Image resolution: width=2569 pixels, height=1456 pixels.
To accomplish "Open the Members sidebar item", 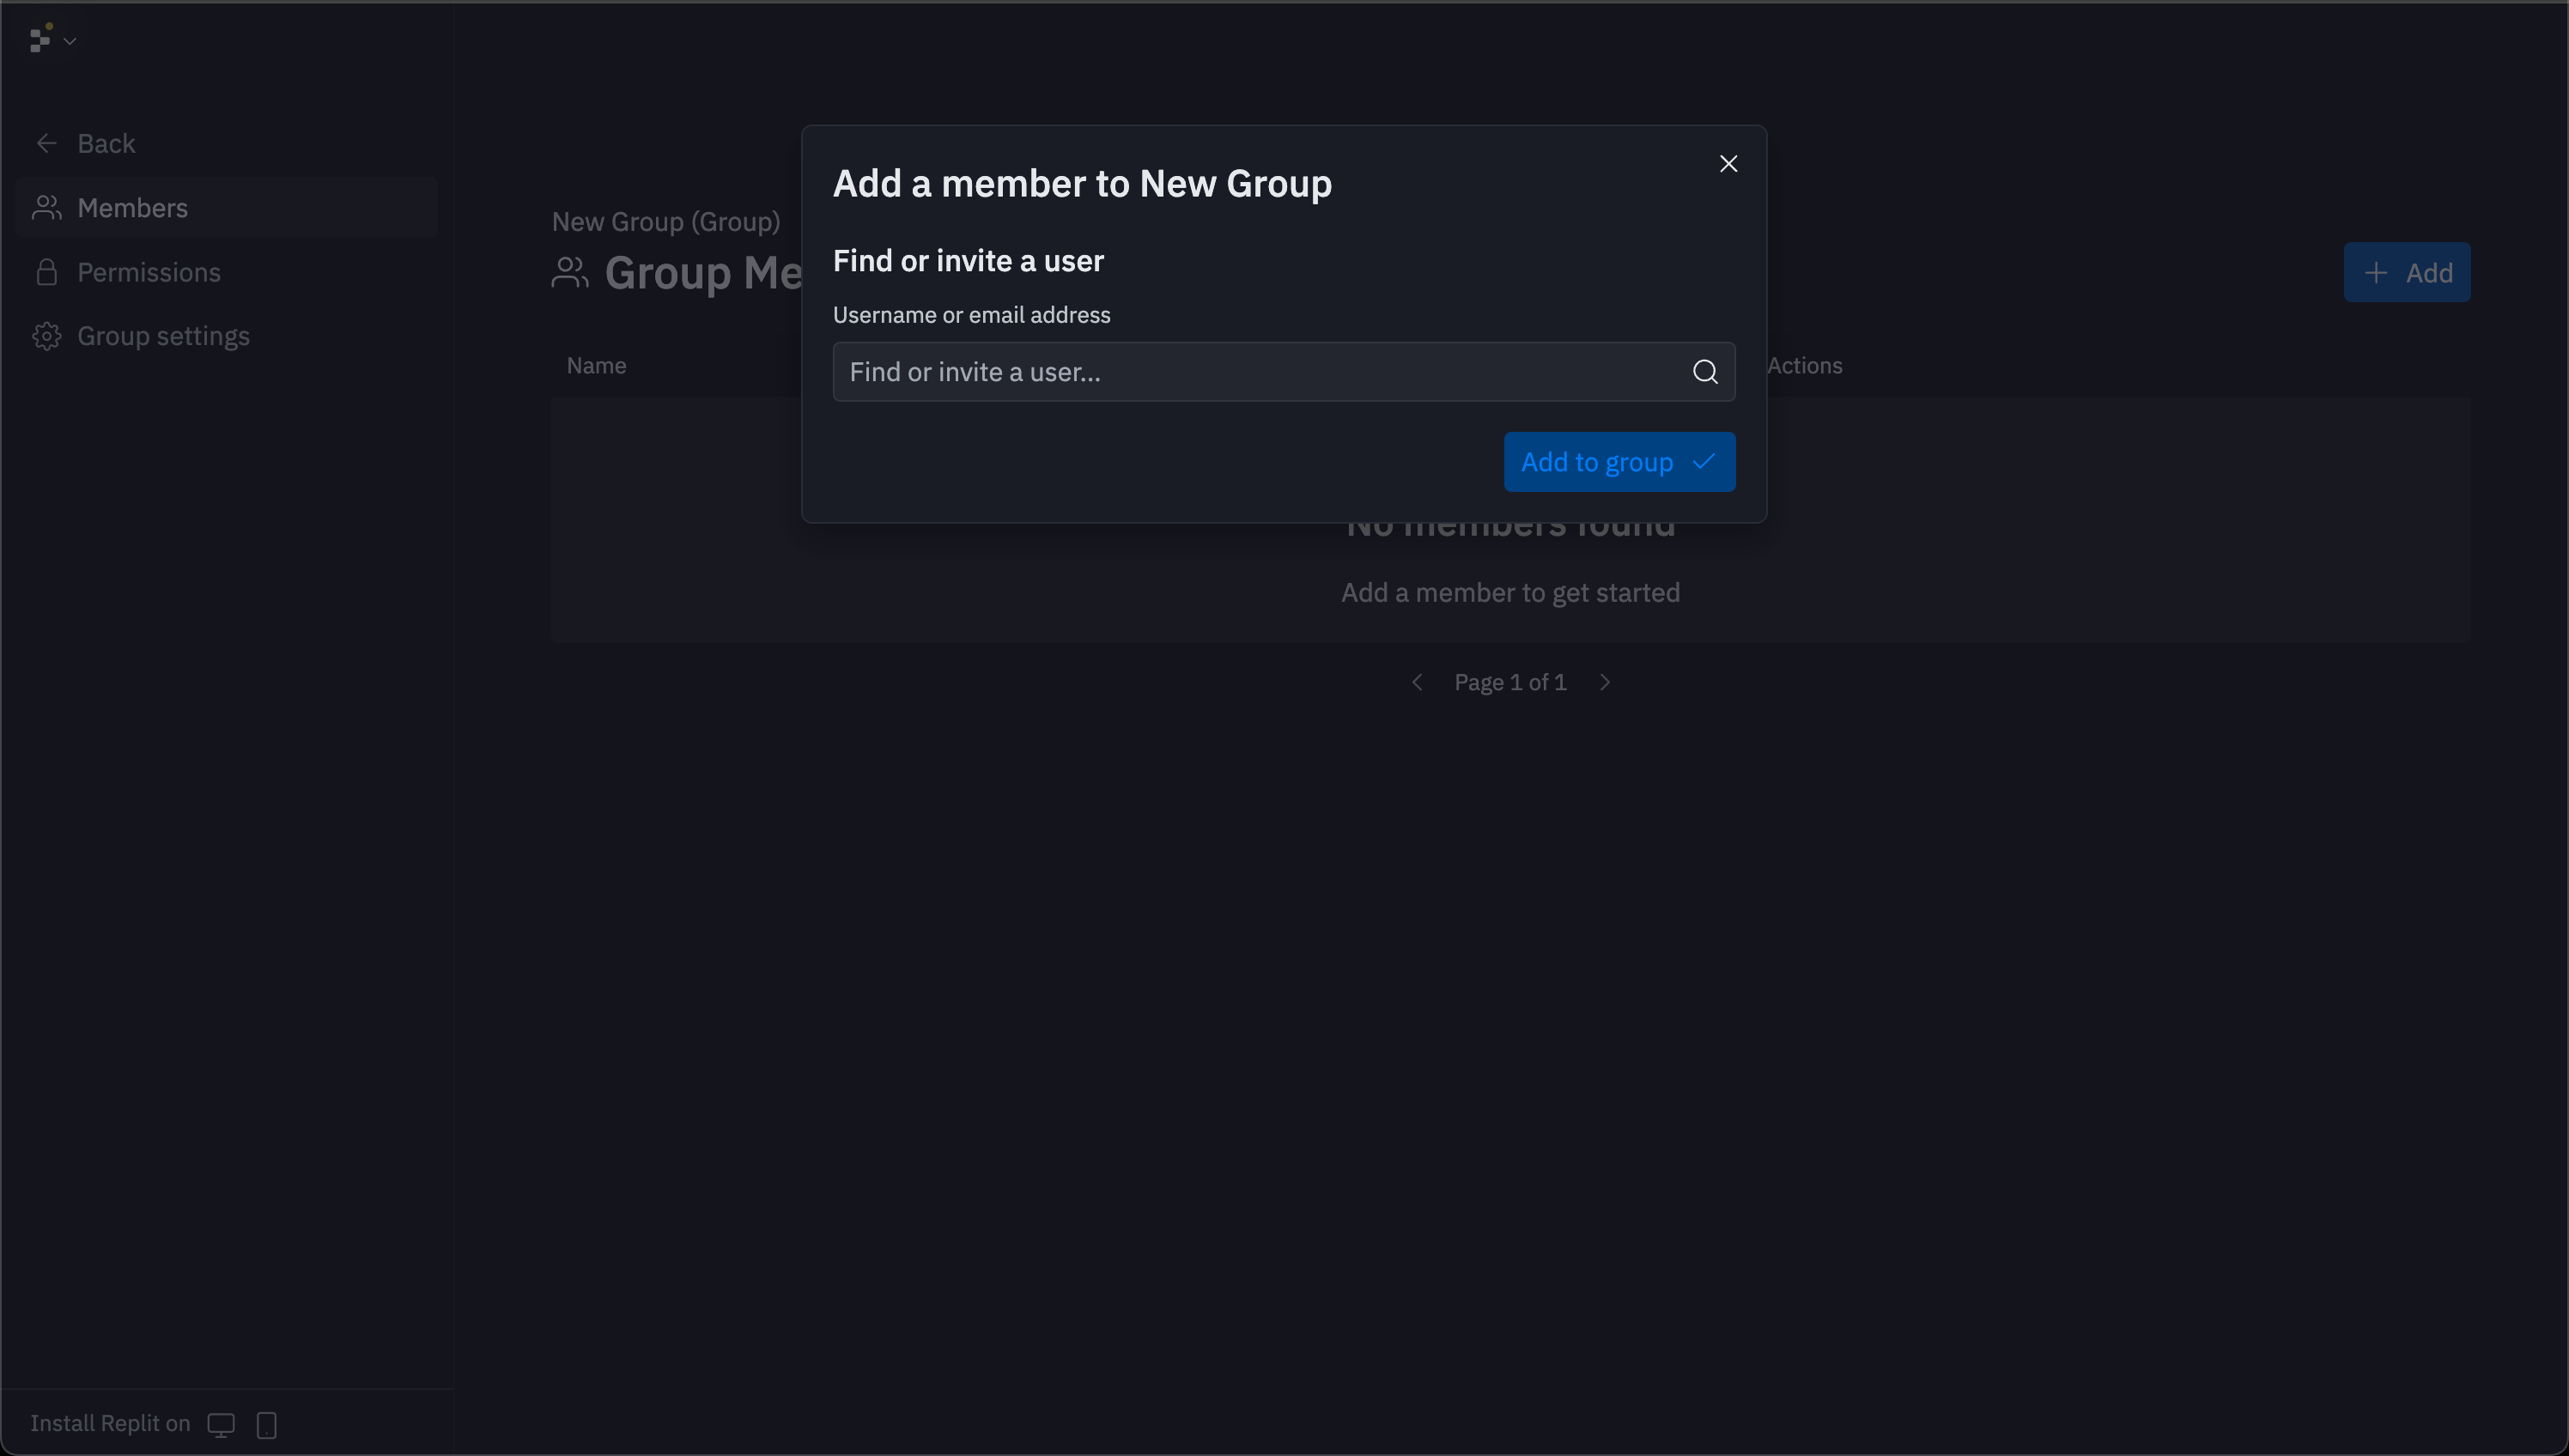I will pyautogui.click(x=132, y=208).
